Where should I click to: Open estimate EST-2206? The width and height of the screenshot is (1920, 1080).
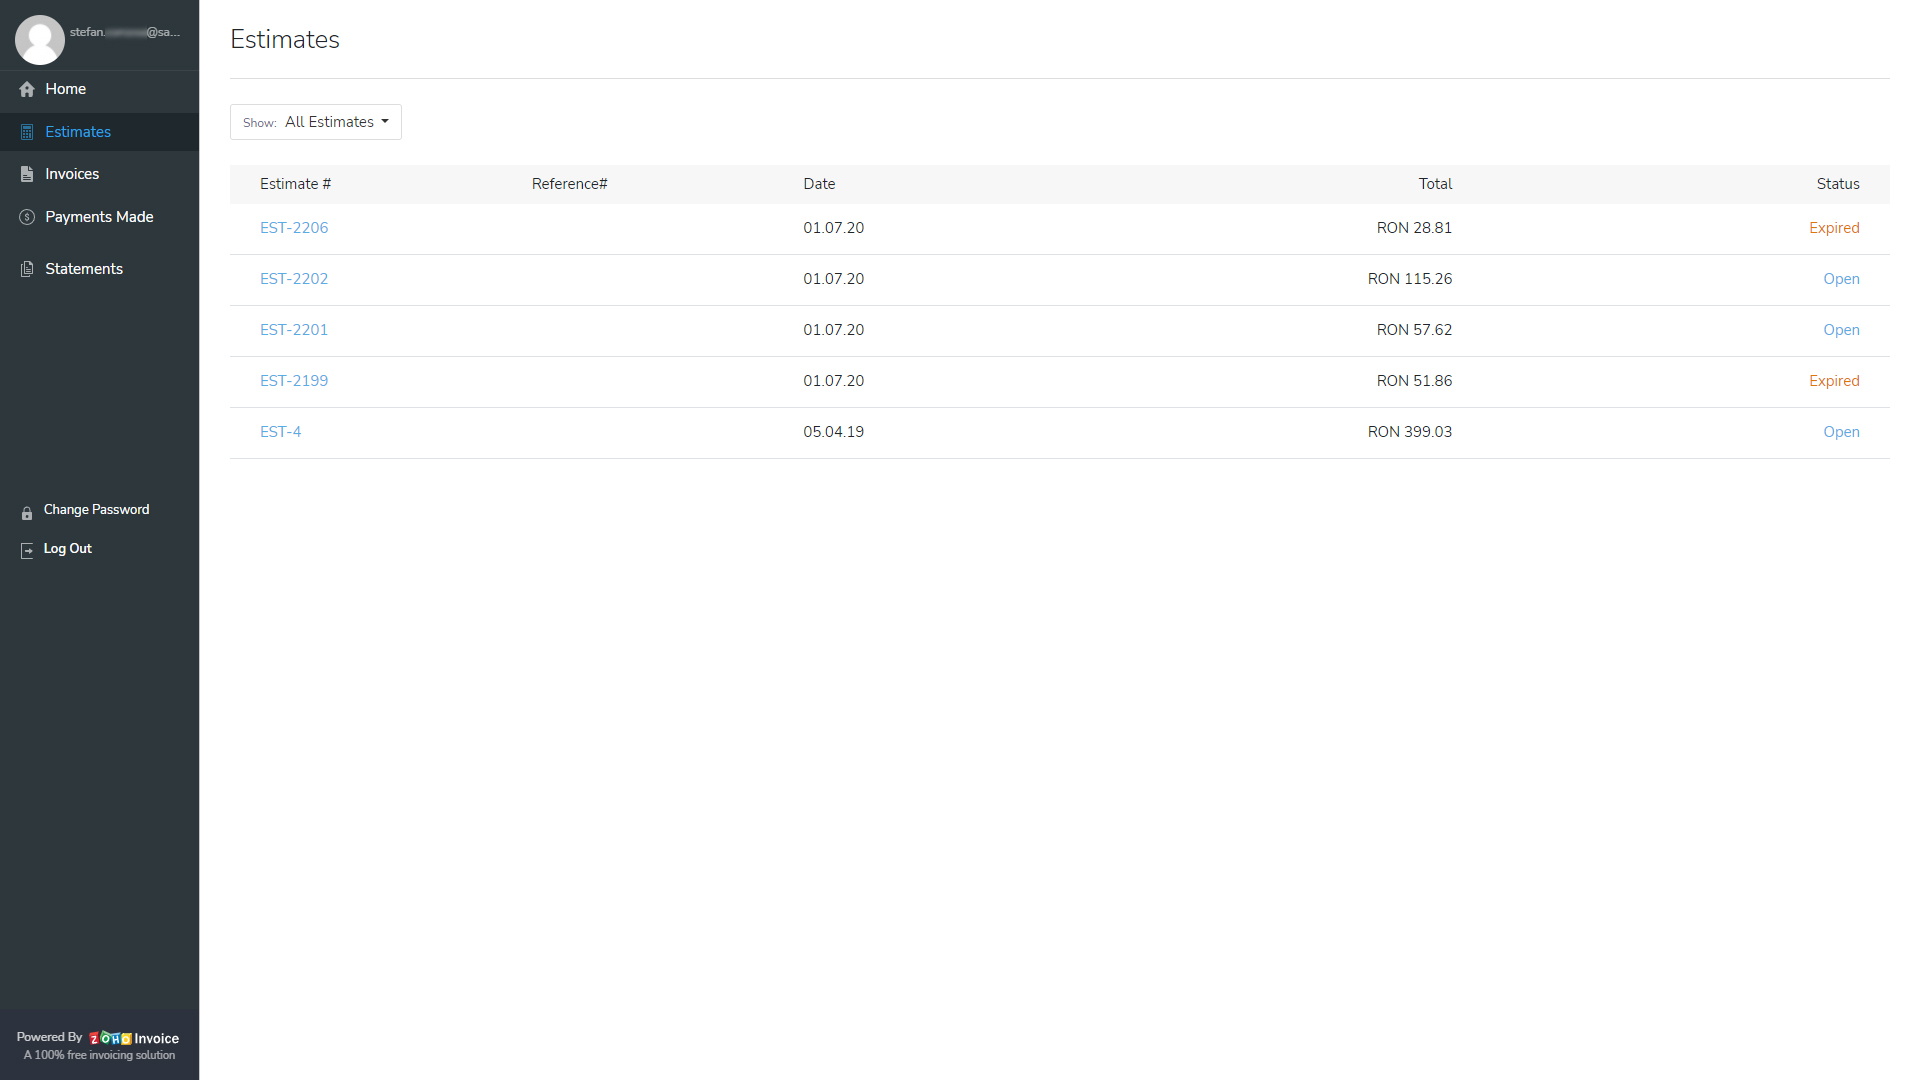click(293, 228)
